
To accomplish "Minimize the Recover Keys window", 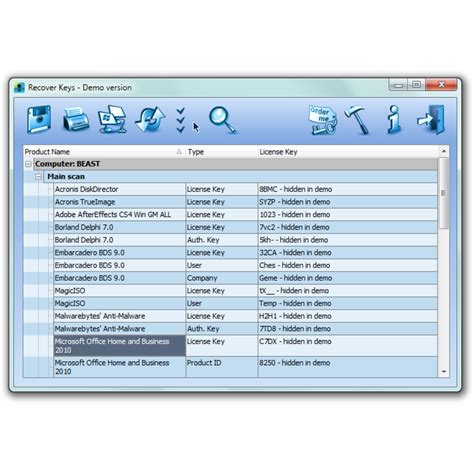I will [398, 85].
